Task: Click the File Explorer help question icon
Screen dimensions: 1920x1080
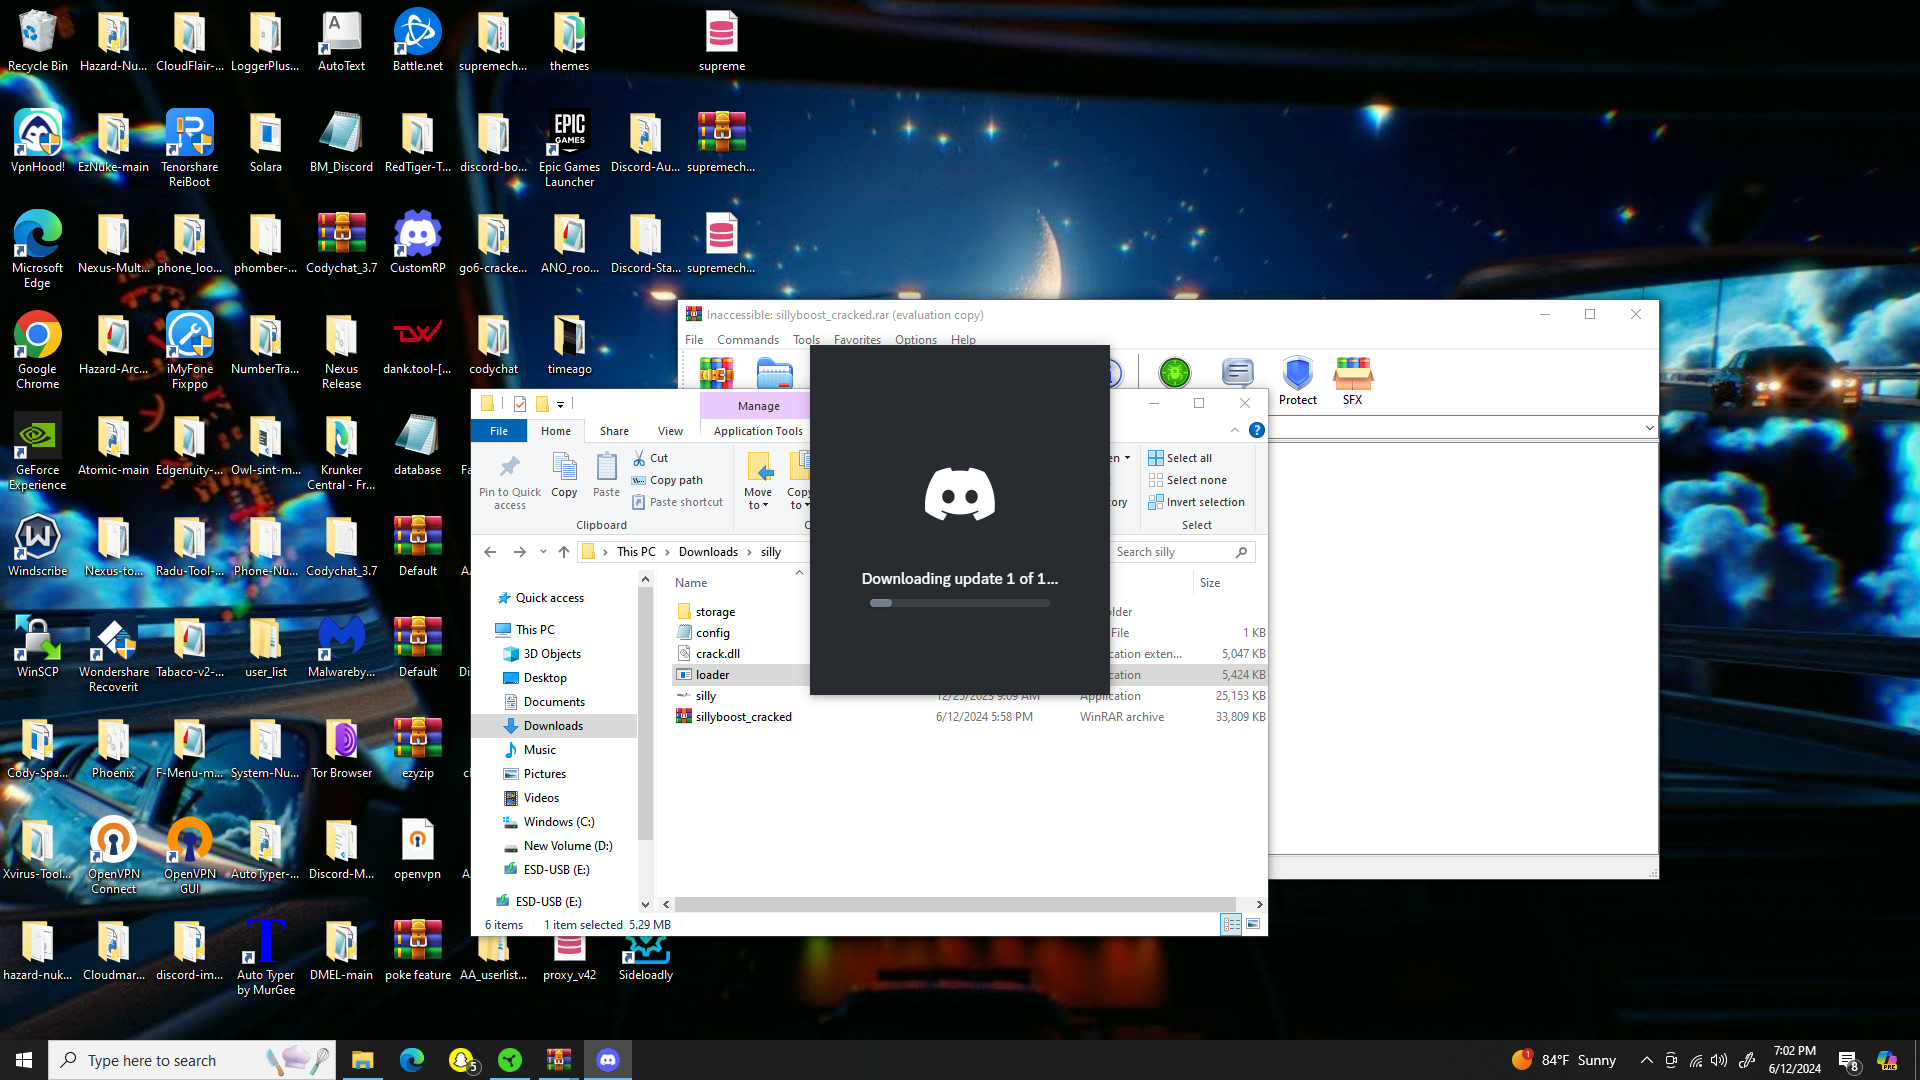Action: [1257, 430]
